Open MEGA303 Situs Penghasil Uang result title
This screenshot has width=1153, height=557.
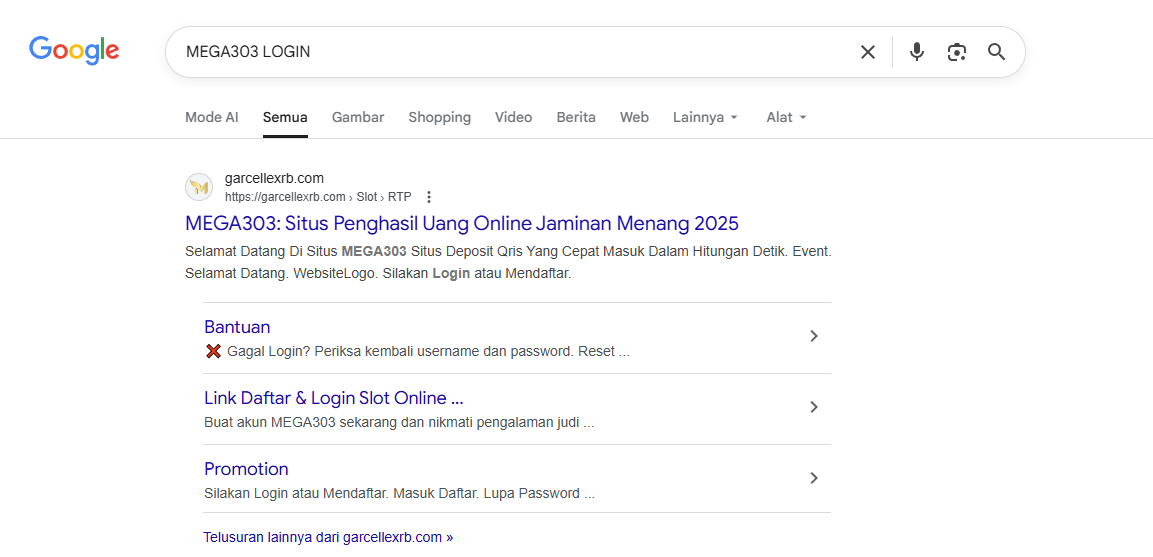pyautogui.click(x=462, y=223)
